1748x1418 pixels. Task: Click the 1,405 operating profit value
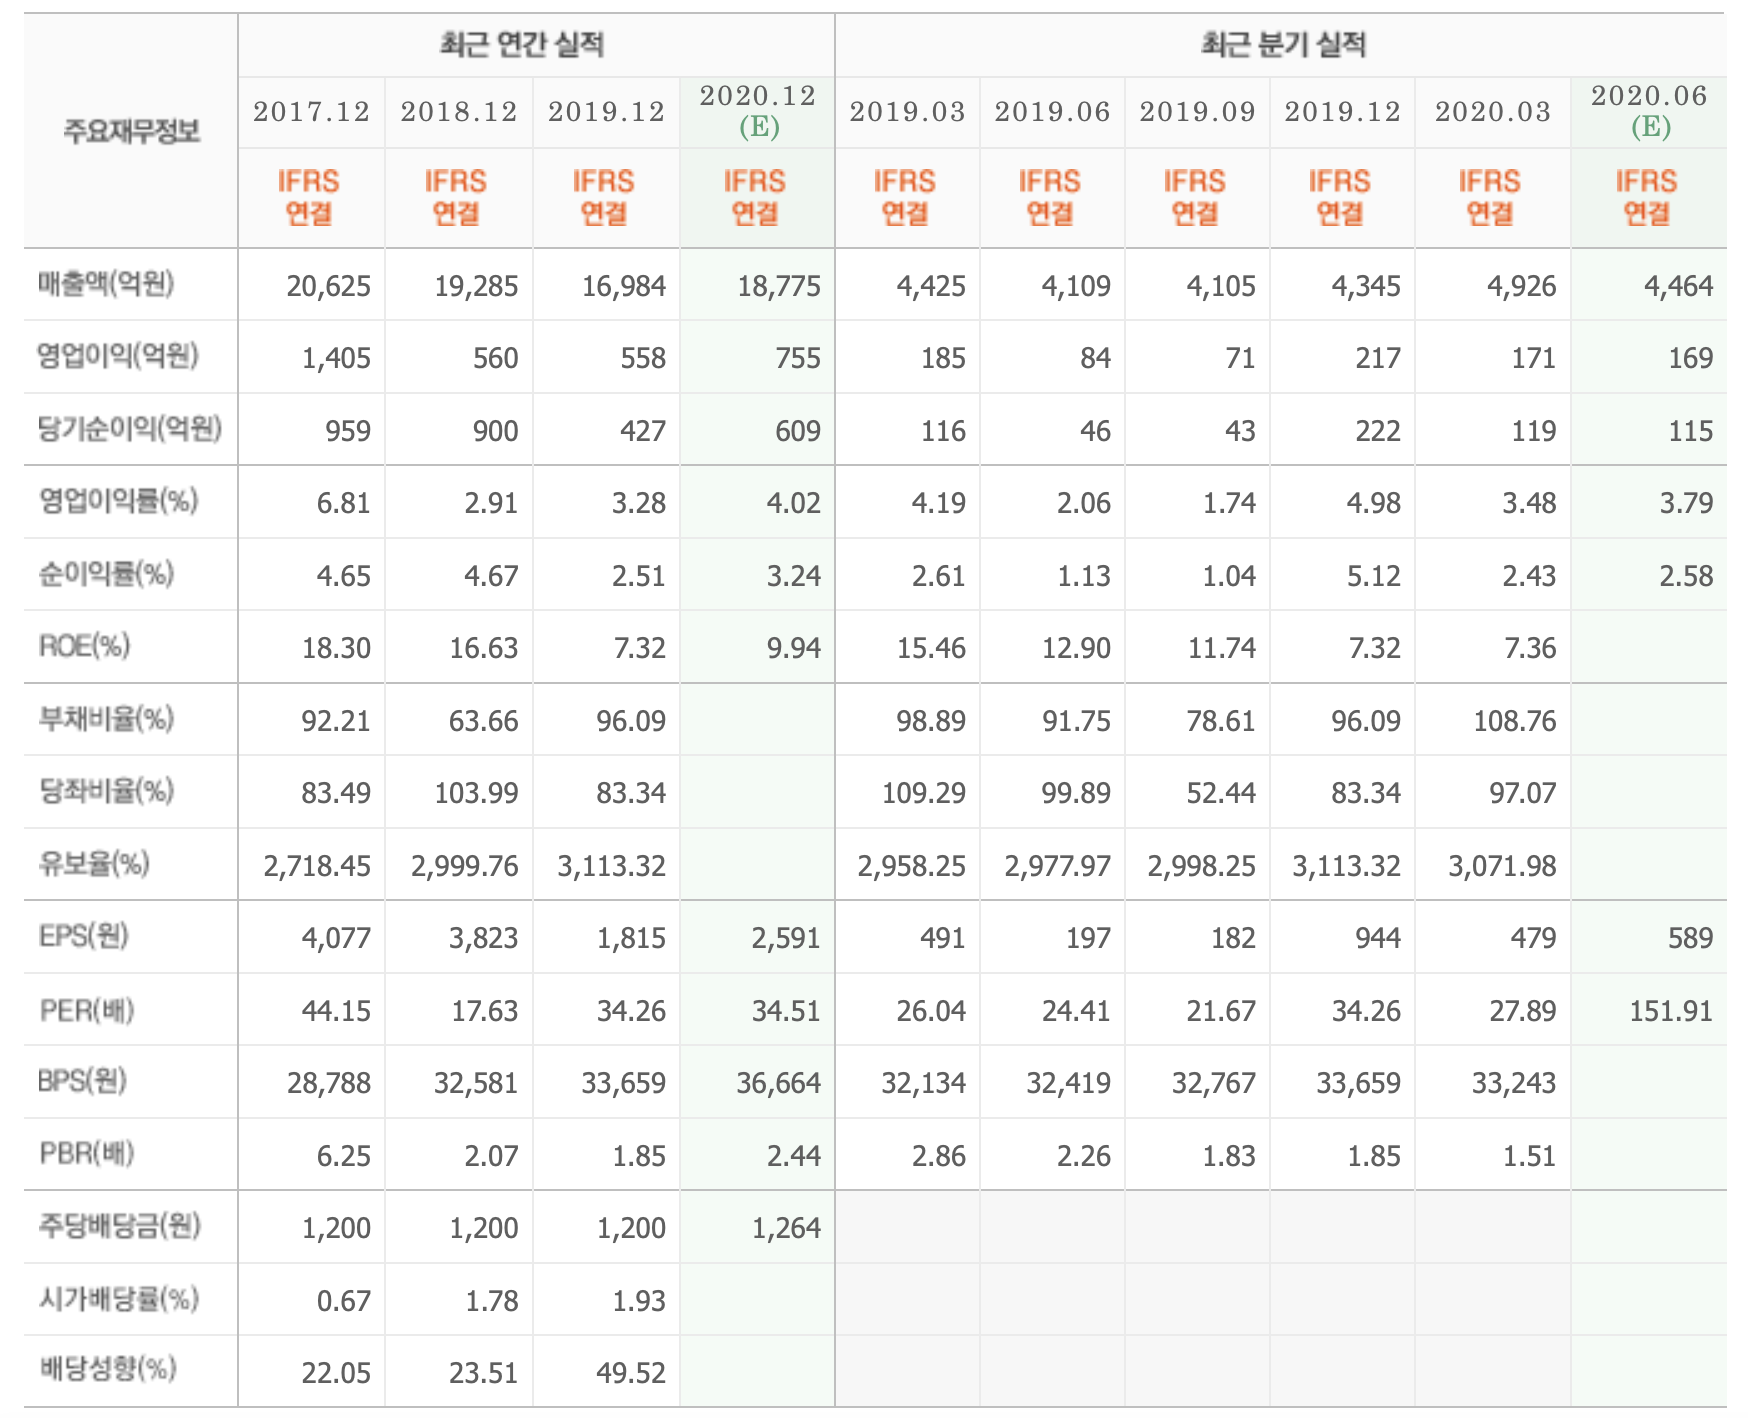(336, 358)
